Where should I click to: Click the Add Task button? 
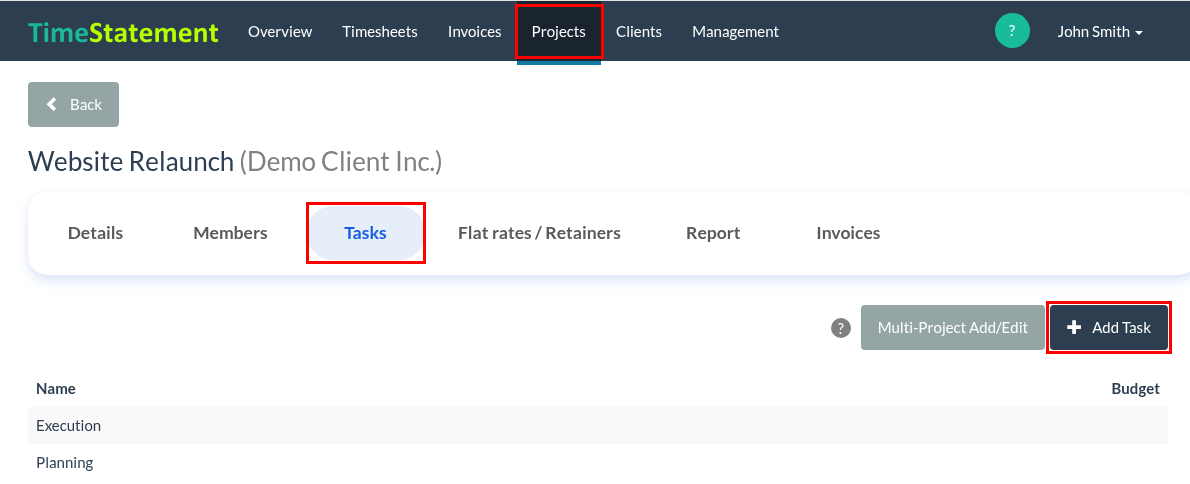tap(1109, 328)
